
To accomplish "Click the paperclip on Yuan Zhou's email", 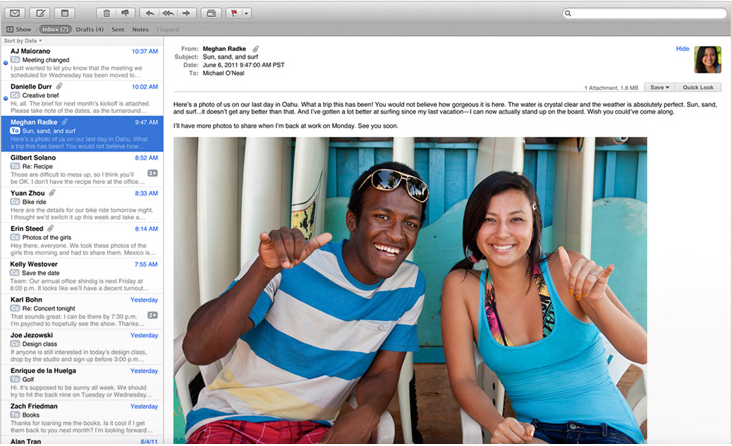I will pos(52,193).
